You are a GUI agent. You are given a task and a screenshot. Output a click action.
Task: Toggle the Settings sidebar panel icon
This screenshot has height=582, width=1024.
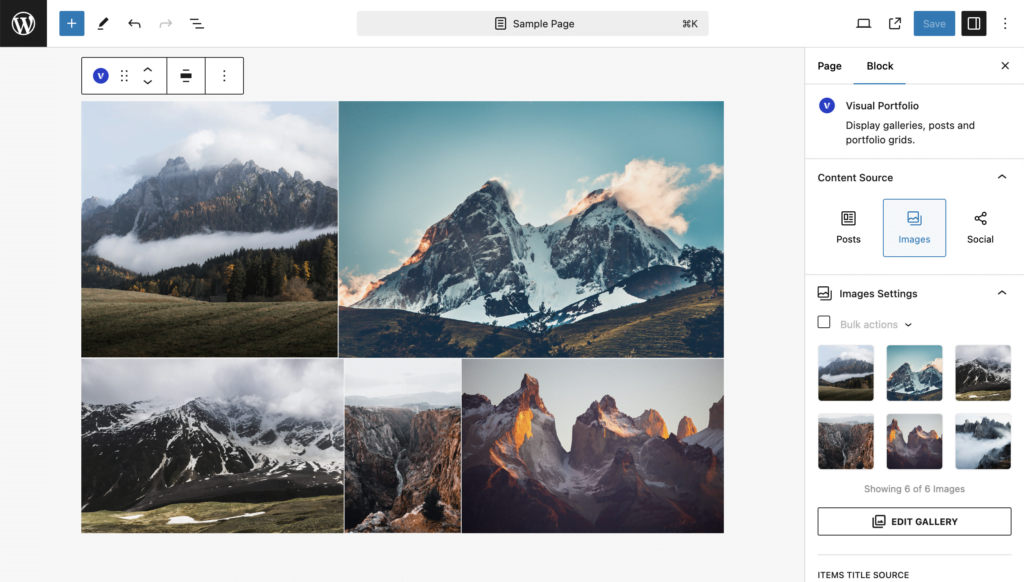click(x=974, y=24)
